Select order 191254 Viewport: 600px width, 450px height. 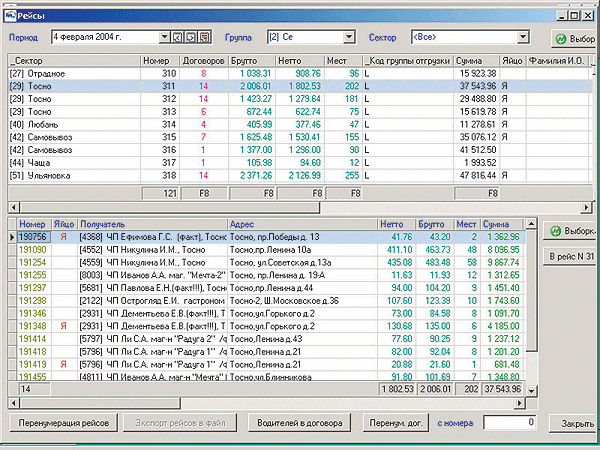click(x=33, y=262)
